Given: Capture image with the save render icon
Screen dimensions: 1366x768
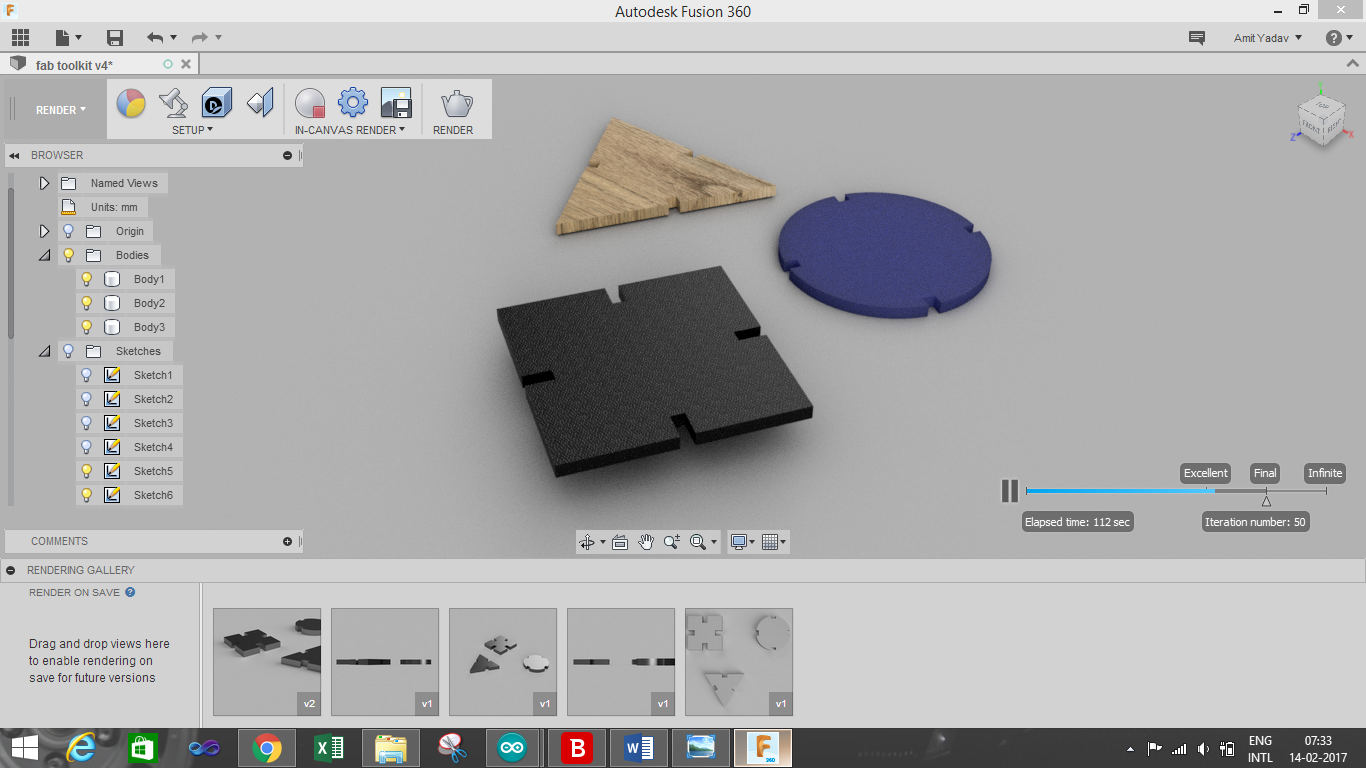Looking at the screenshot, I should [396, 102].
